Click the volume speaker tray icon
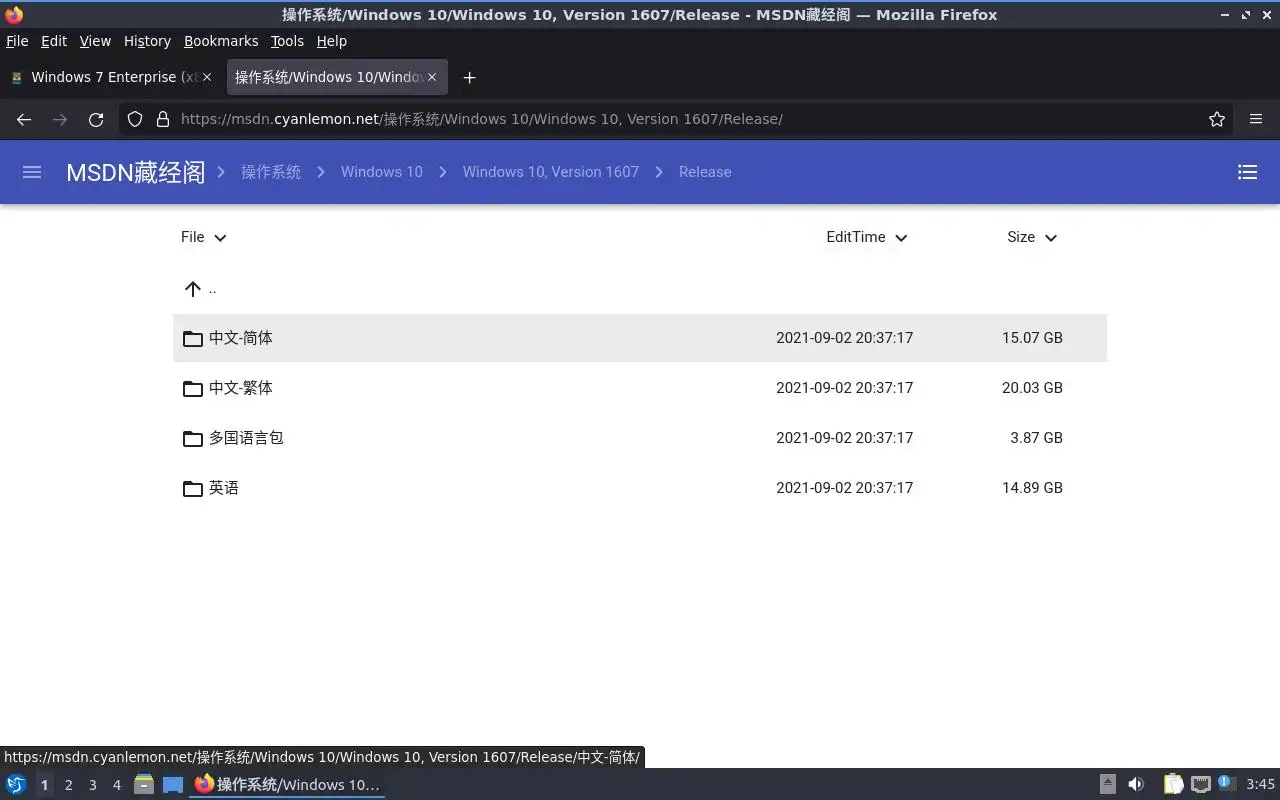This screenshot has height=800, width=1280. pos(1136,784)
